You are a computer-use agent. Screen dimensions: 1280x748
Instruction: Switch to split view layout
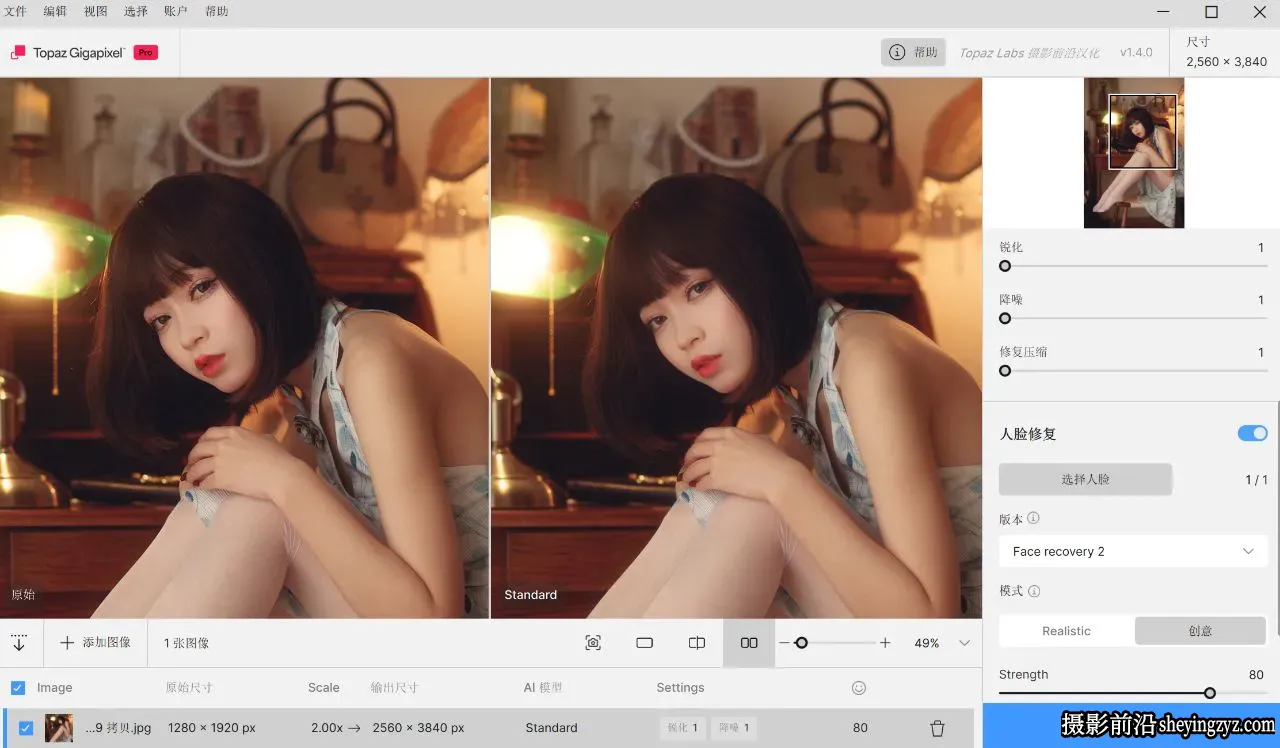[697, 643]
